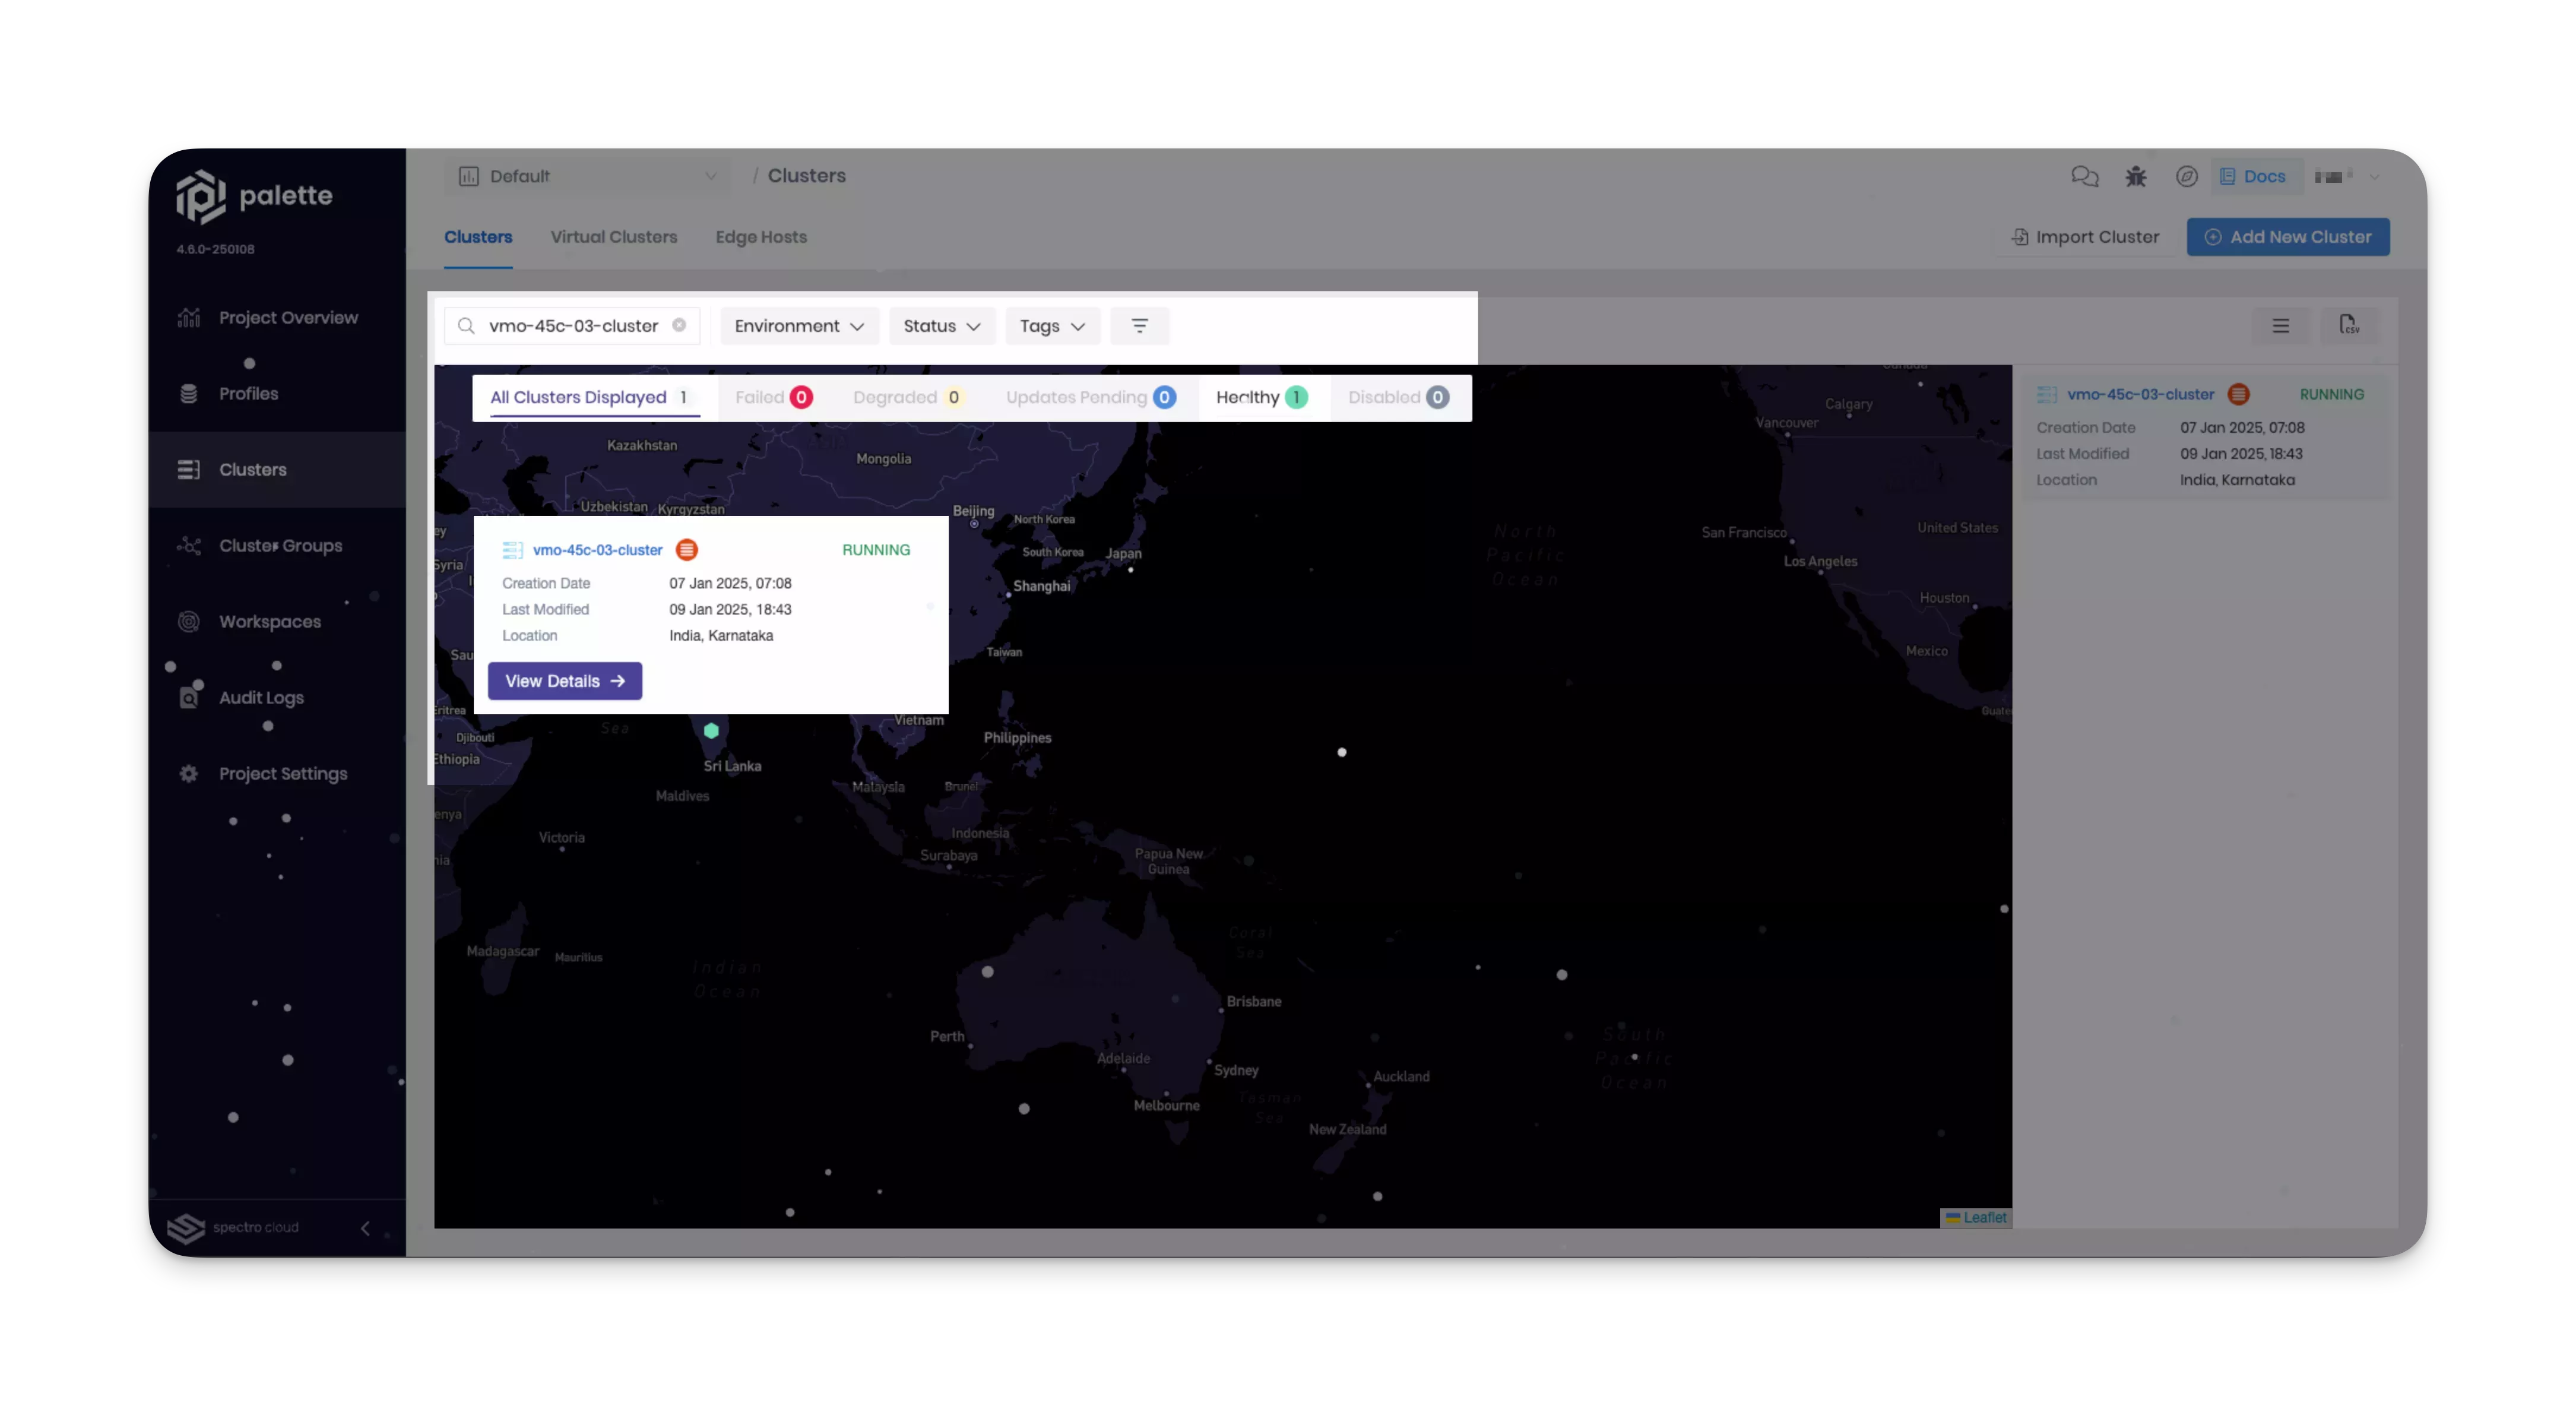The image size is (2576, 1406).
Task: Export clusters as CSV file icon
Action: click(2349, 326)
